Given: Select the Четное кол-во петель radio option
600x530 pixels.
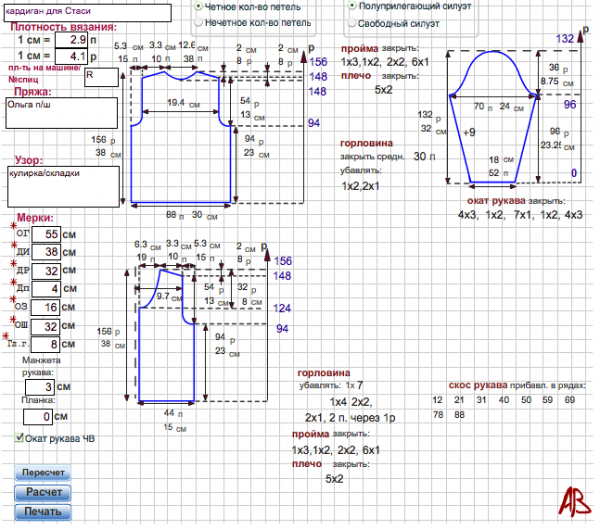Looking at the screenshot, I should click(199, 5).
